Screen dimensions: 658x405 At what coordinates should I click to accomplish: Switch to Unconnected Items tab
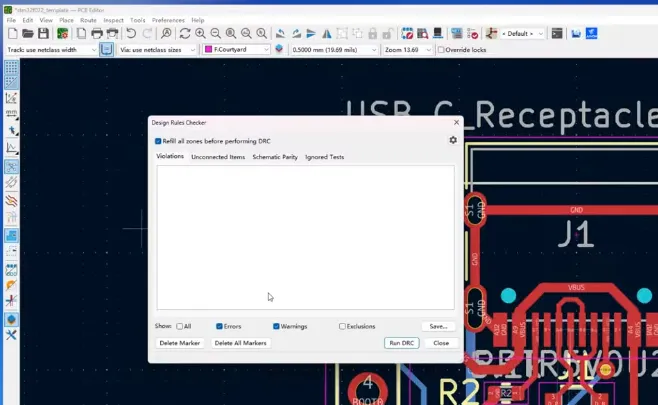tap(218, 157)
